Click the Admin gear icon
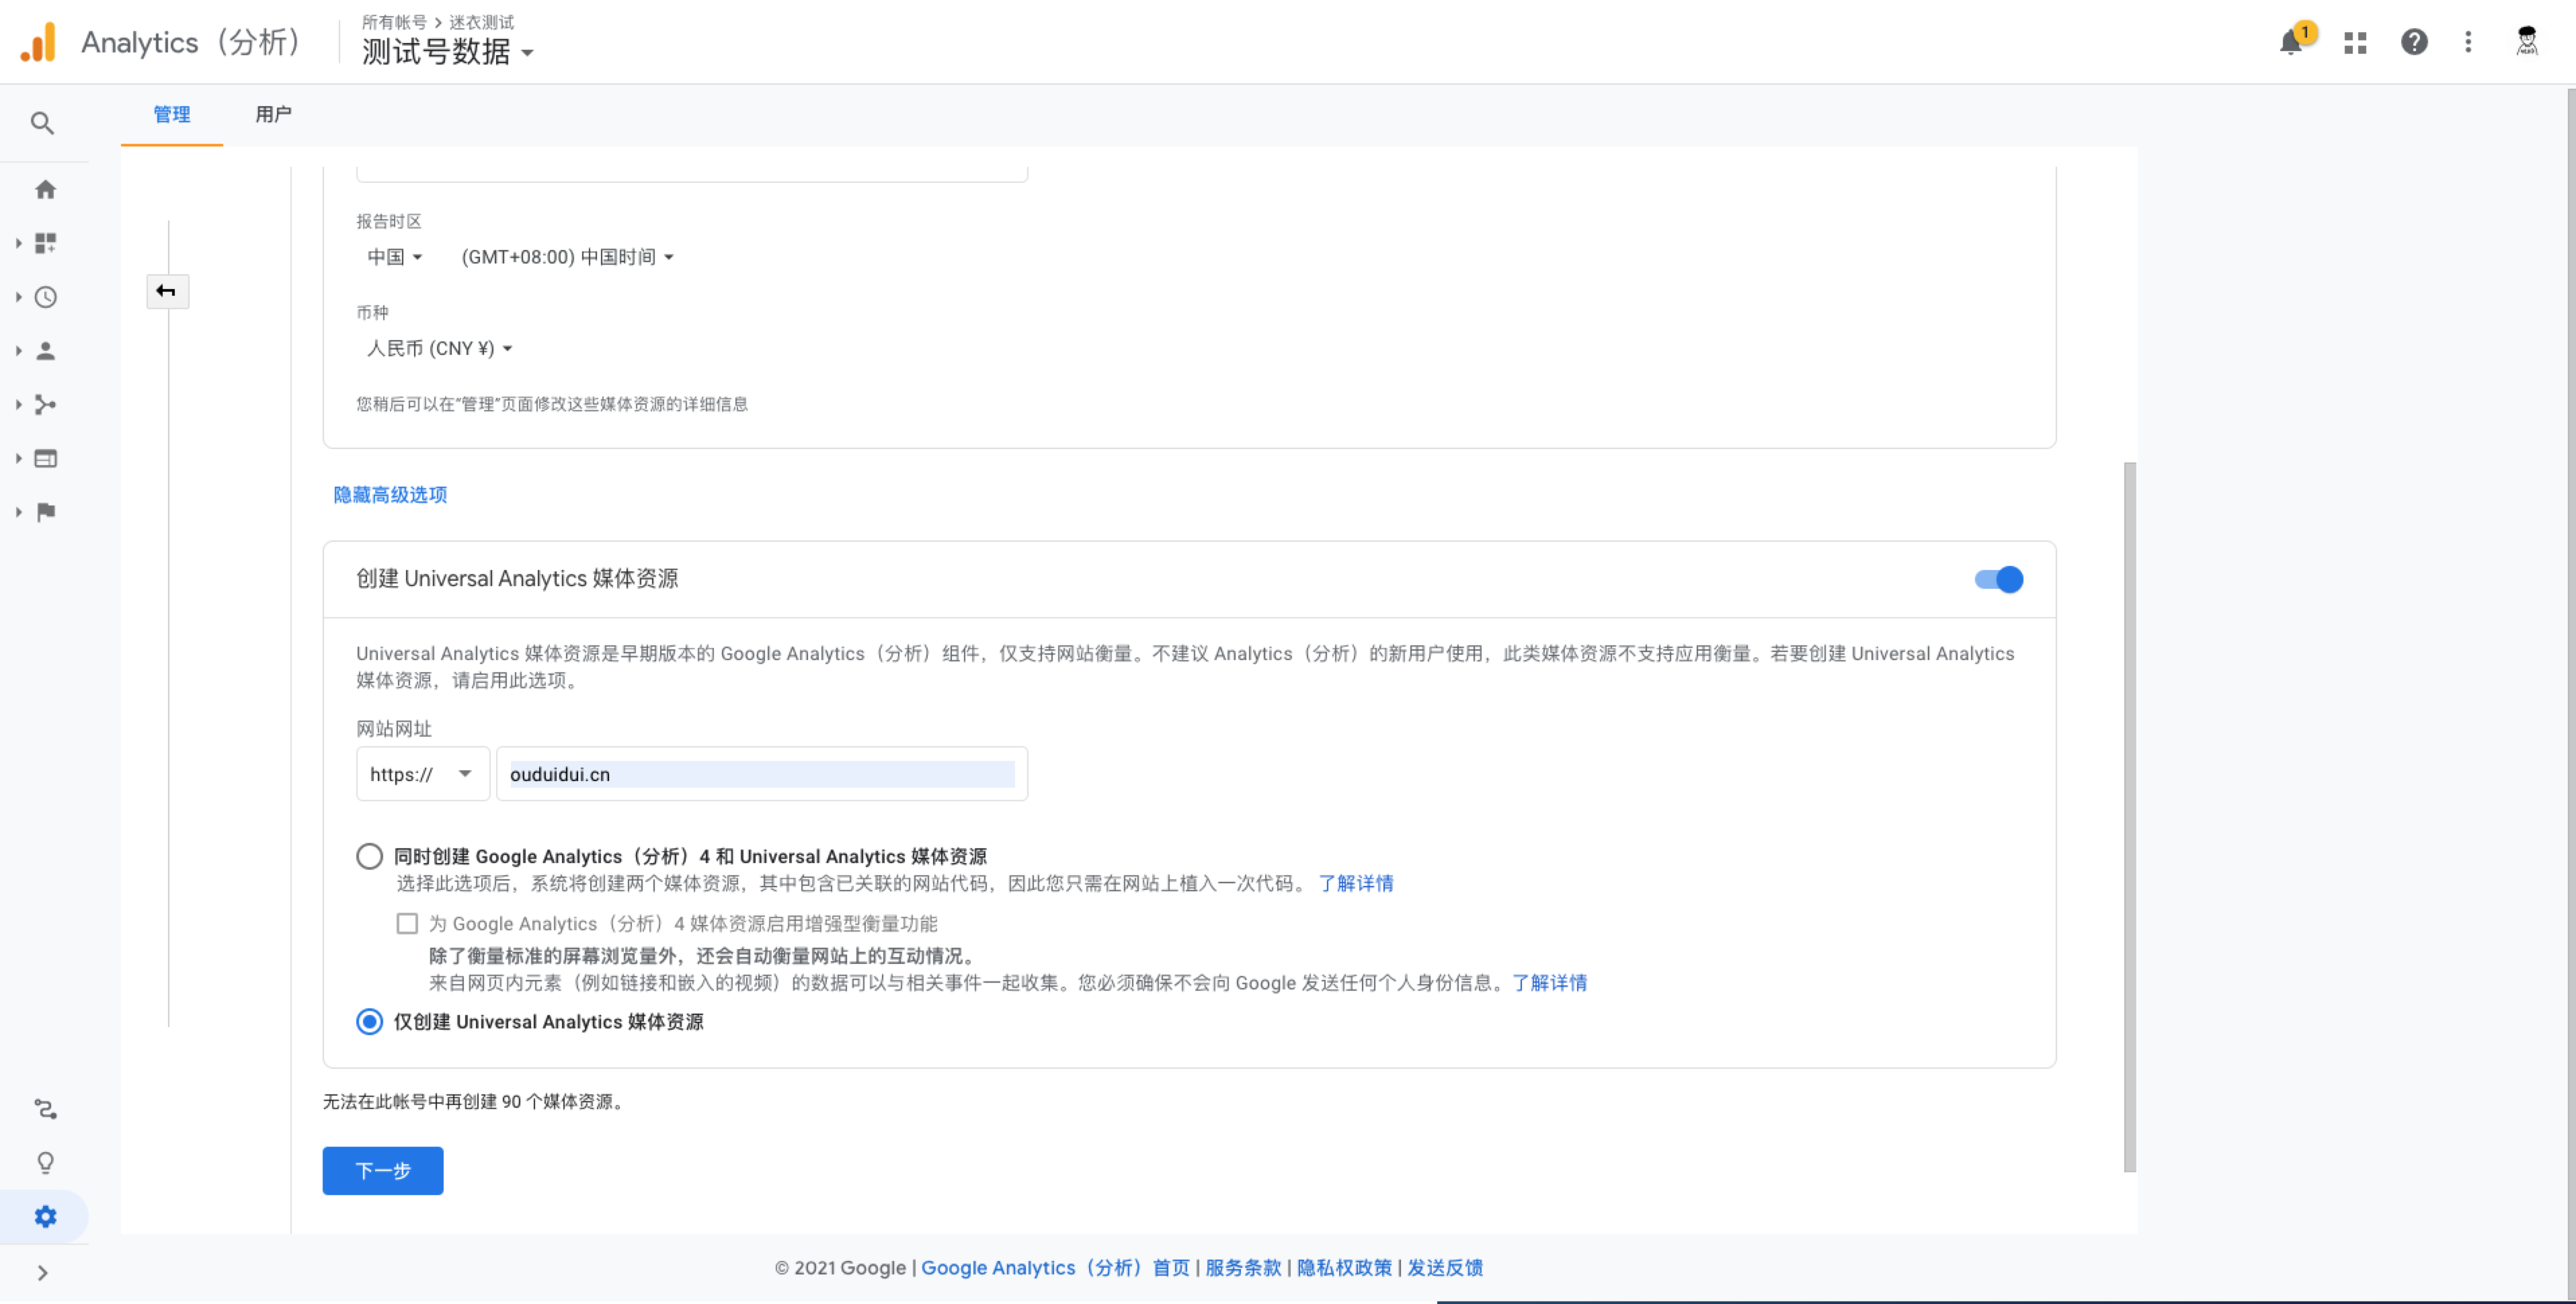This screenshot has width=2576, height=1304. click(45, 1216)
